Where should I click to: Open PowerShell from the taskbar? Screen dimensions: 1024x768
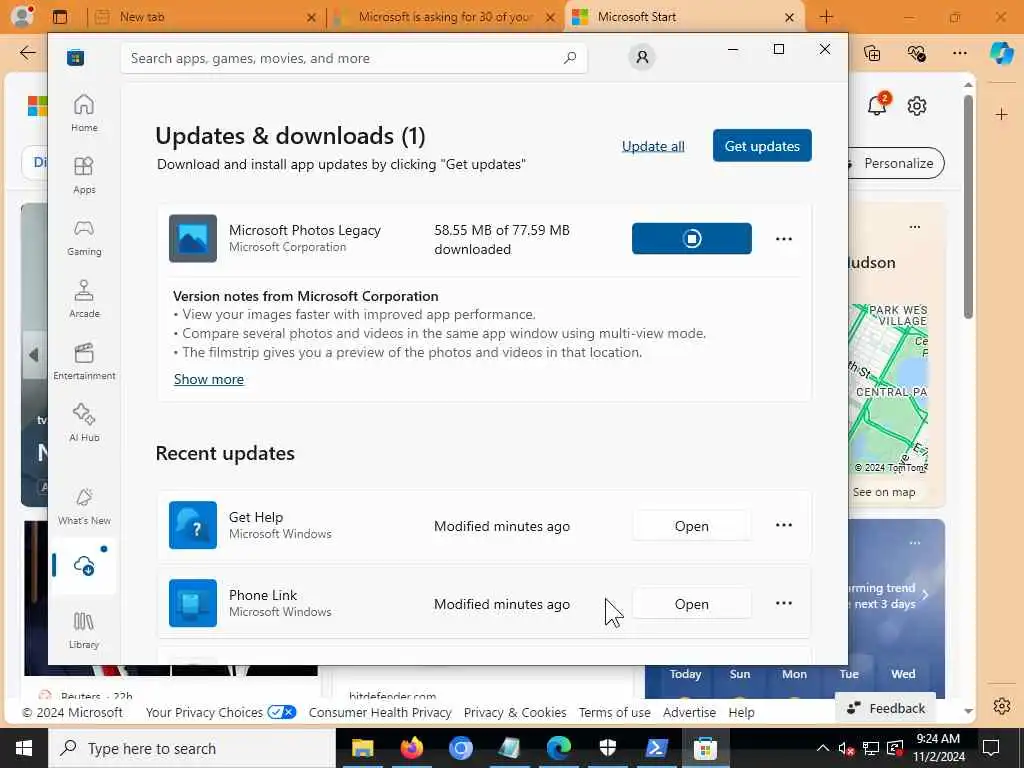656,748
